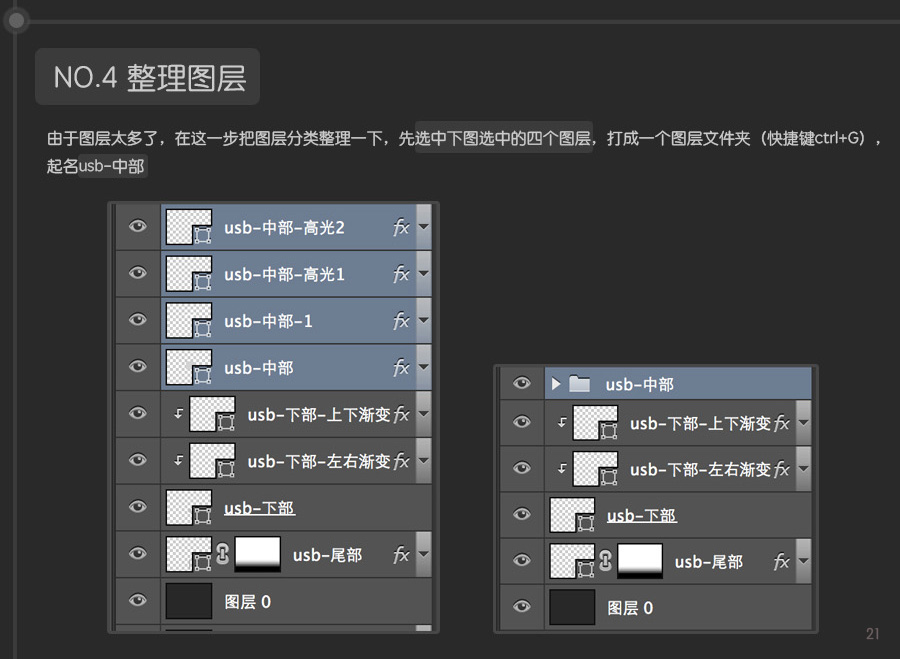Expand the usb-中部 group disclosure triangle
The width and height of the screenshot is (900, 659).
(x=555, y=383)
